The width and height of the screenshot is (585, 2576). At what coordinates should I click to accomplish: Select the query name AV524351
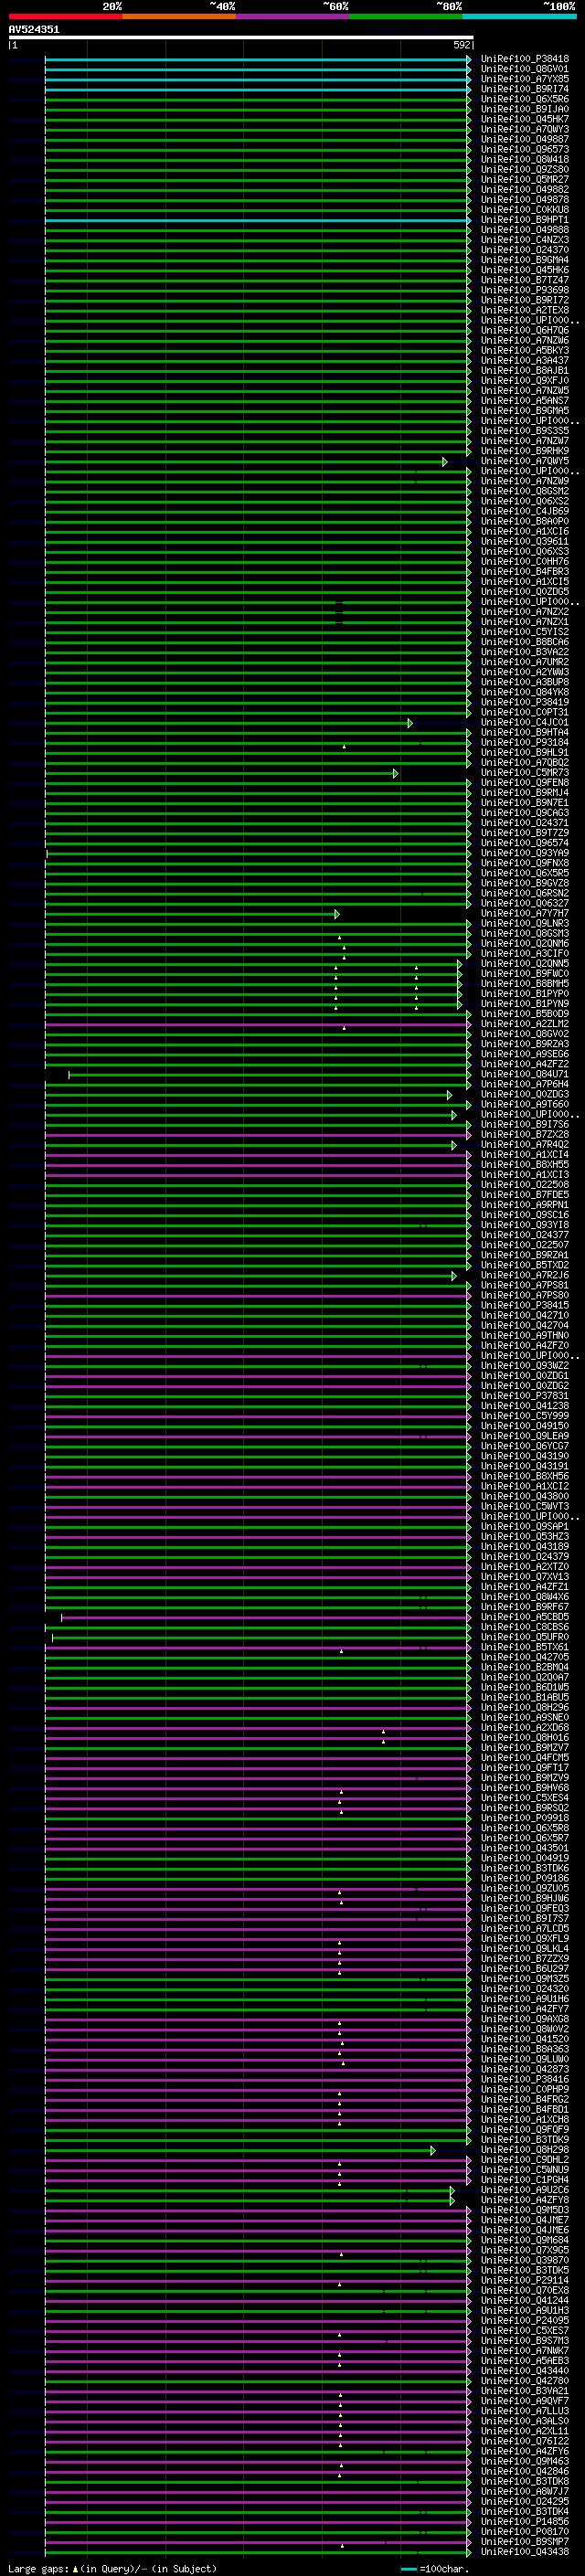(34, 30)
